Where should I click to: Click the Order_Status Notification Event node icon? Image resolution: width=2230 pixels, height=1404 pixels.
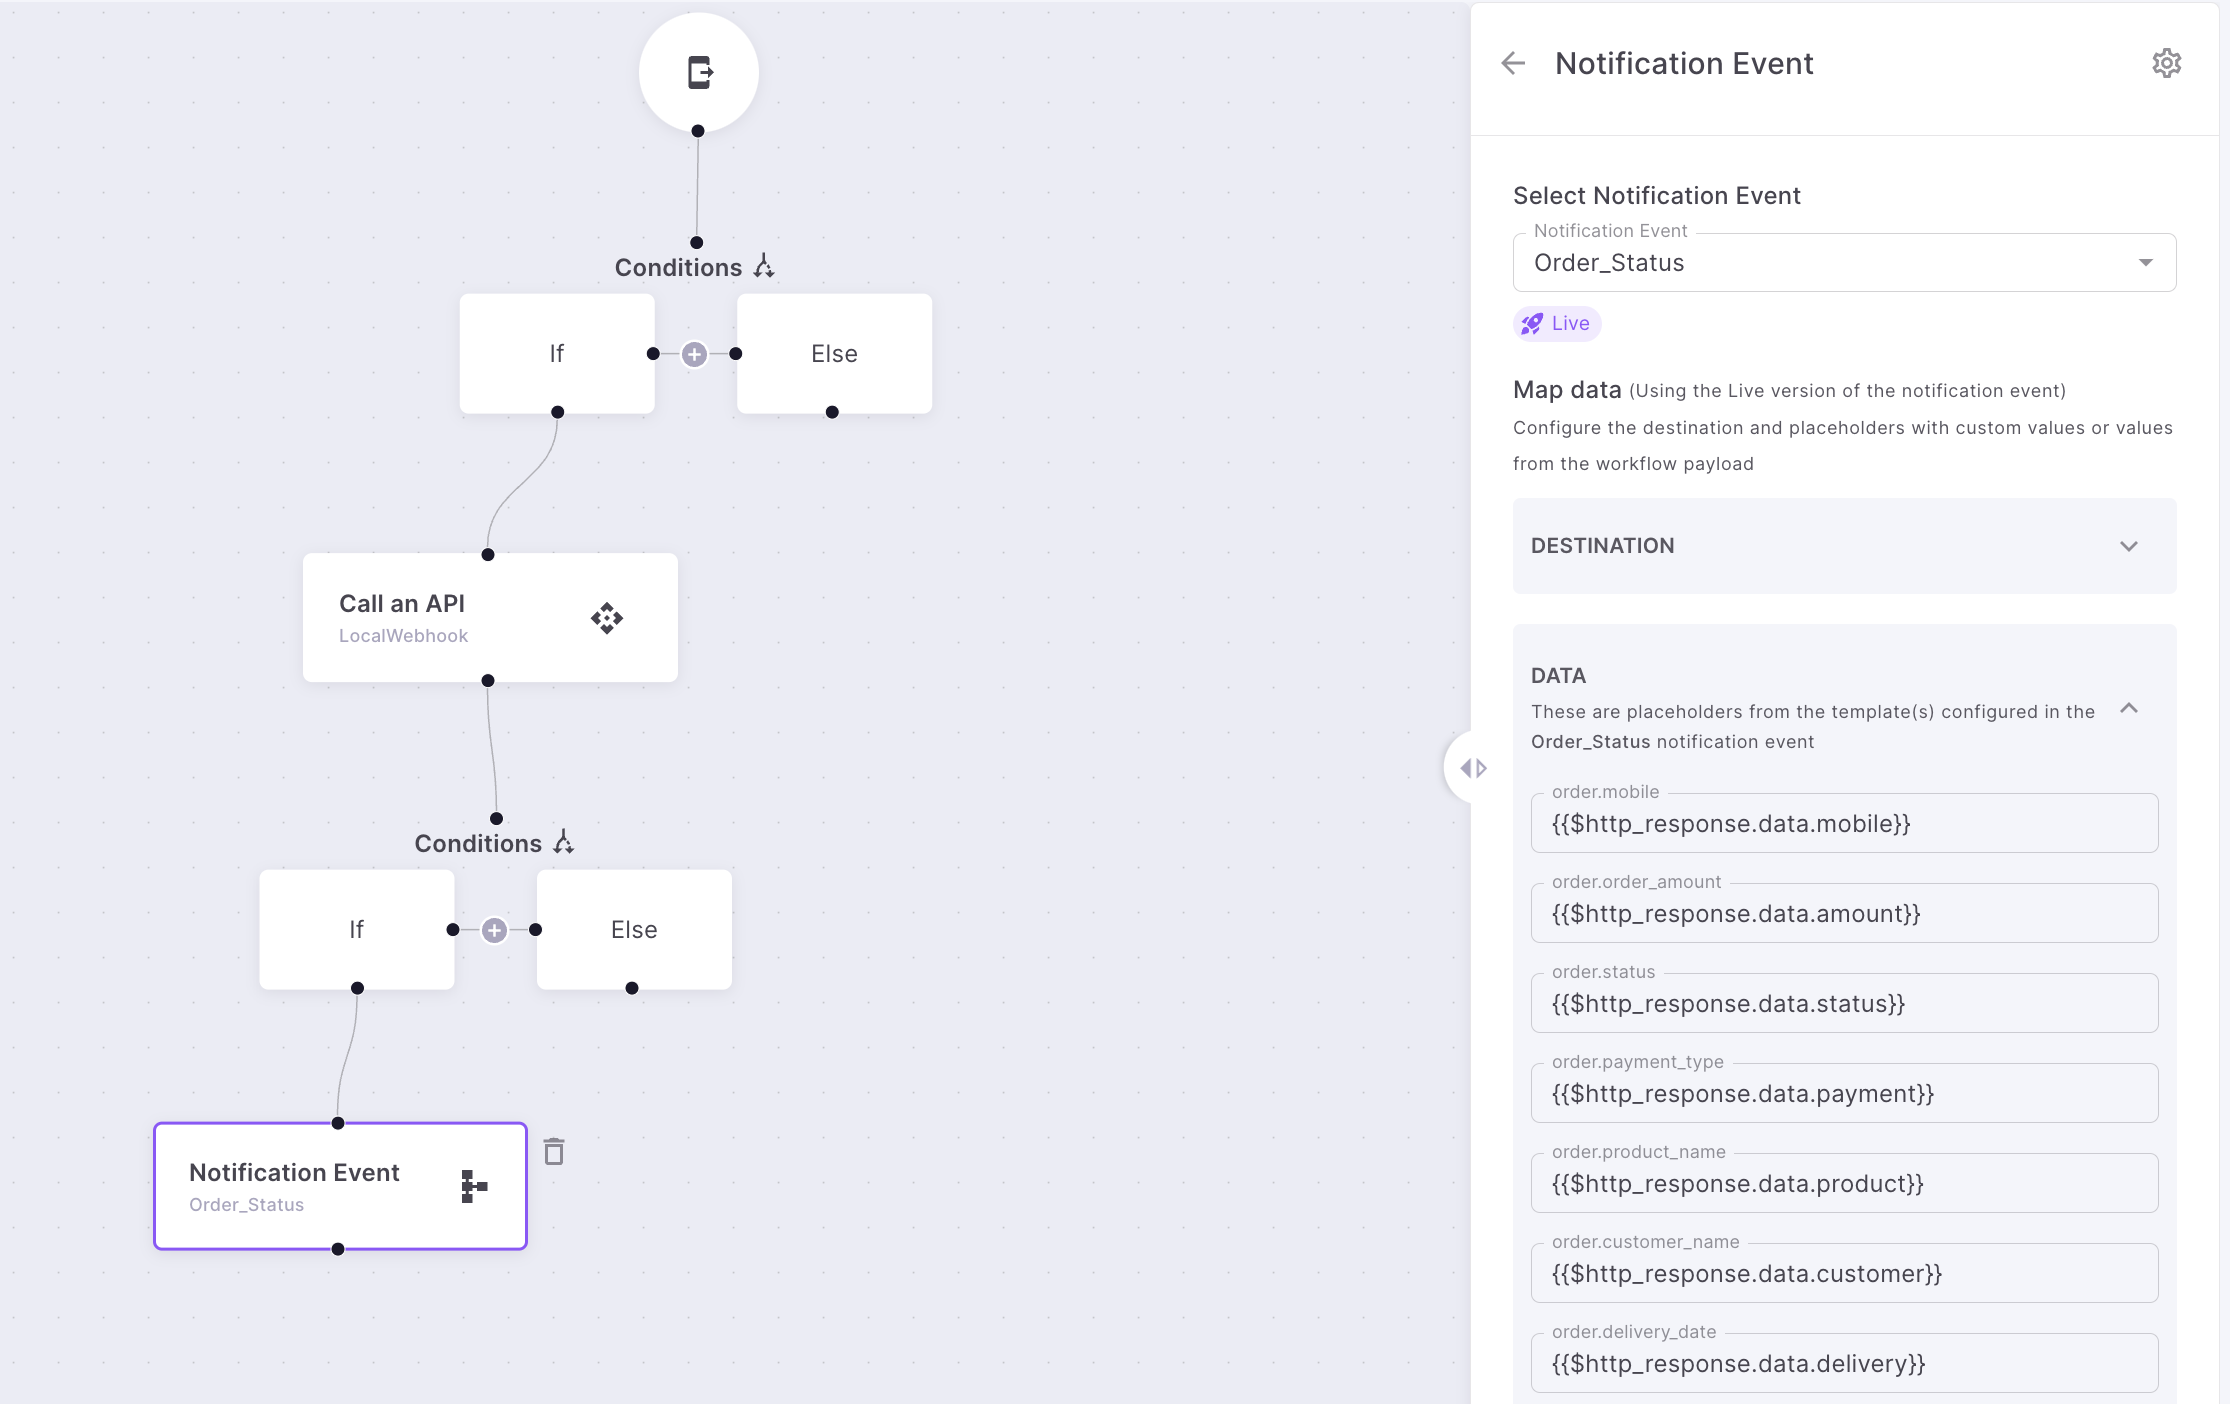tap(474, 1187)
